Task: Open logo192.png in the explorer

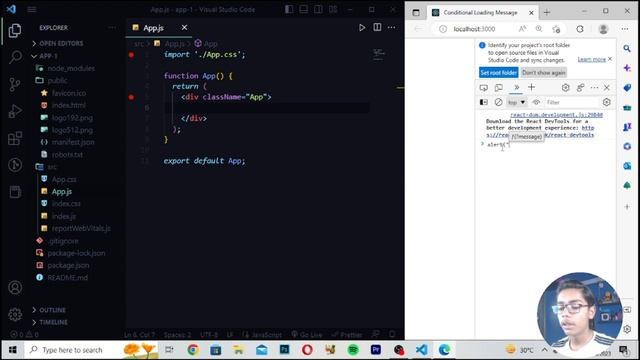Action: point(72,118)
